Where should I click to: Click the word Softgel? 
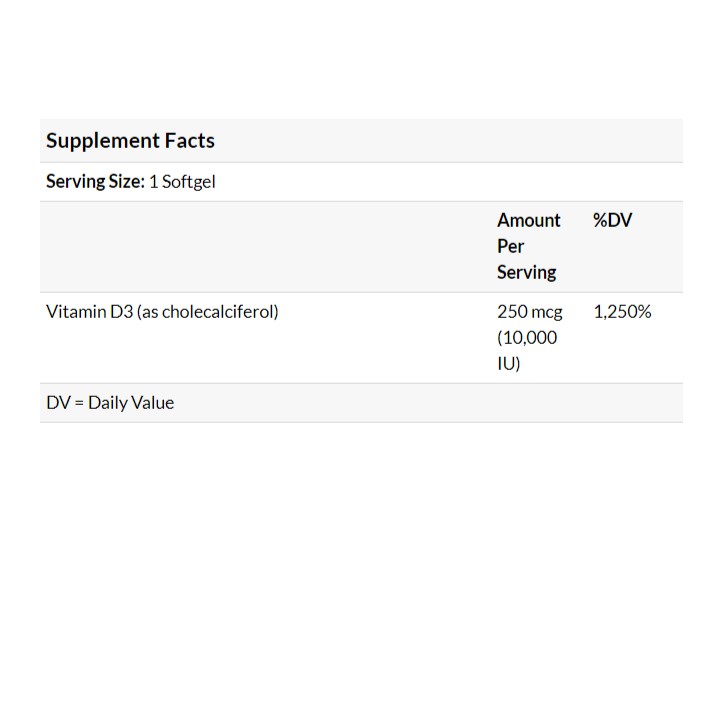pyautogui.click(x=189, y=182)
